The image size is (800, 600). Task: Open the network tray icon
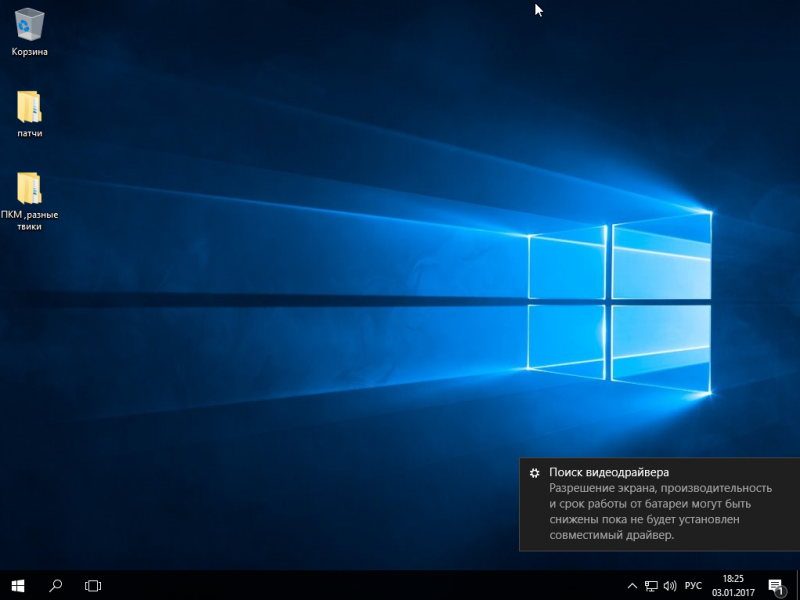(x=651, y=586)
